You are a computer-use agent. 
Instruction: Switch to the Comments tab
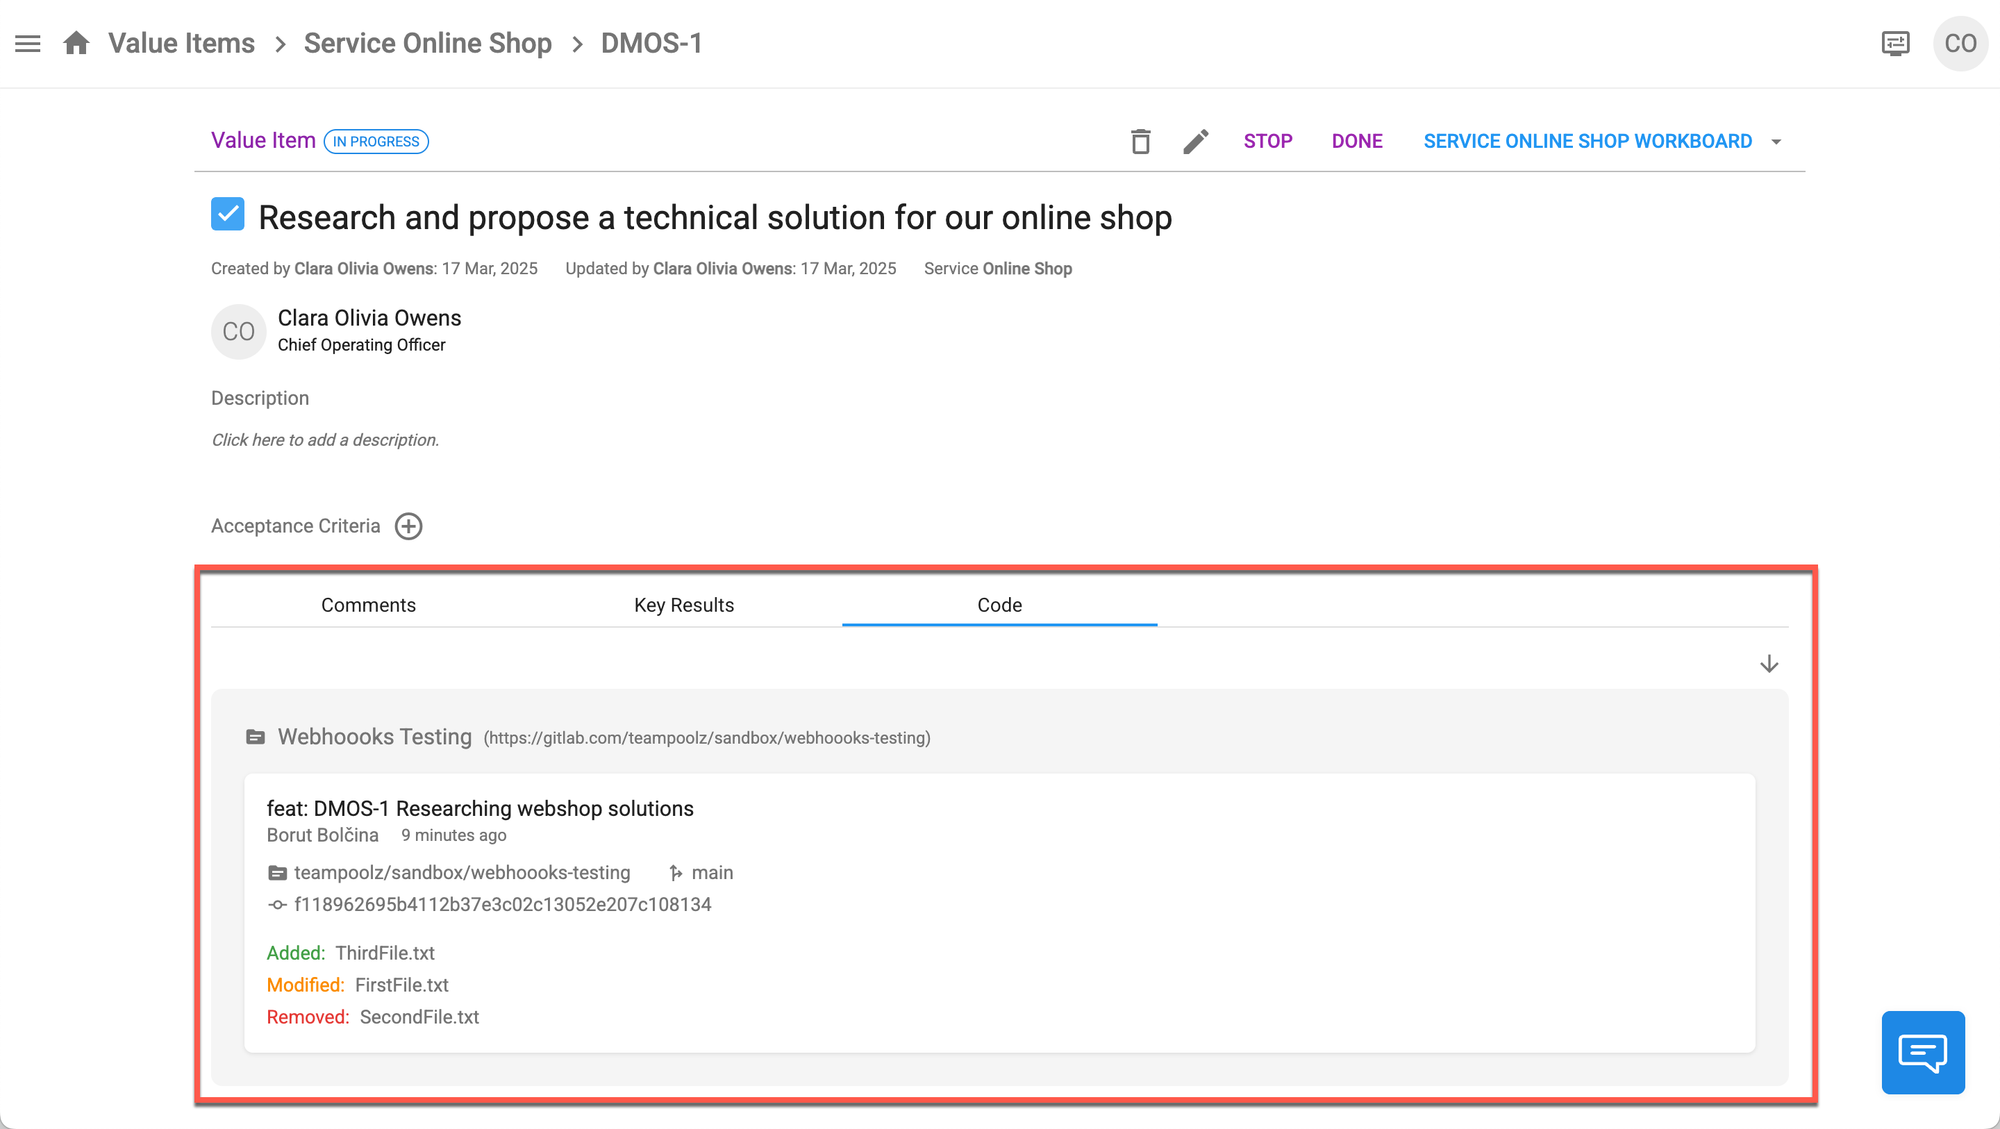click(x=368, y=605)
